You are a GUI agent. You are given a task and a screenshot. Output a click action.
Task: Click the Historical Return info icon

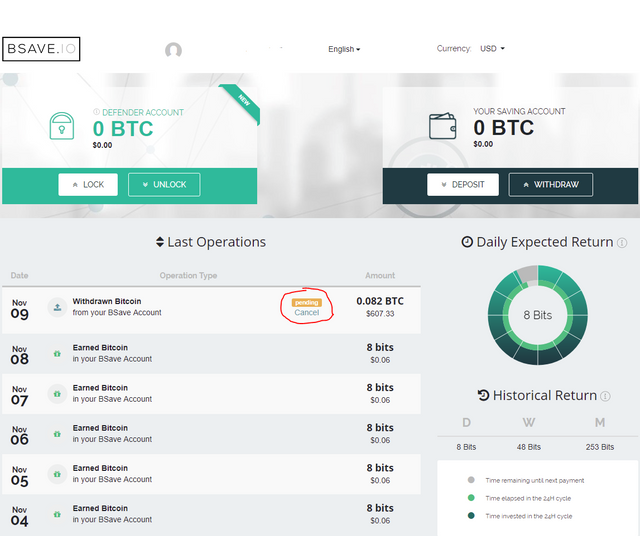coord(606,396)
